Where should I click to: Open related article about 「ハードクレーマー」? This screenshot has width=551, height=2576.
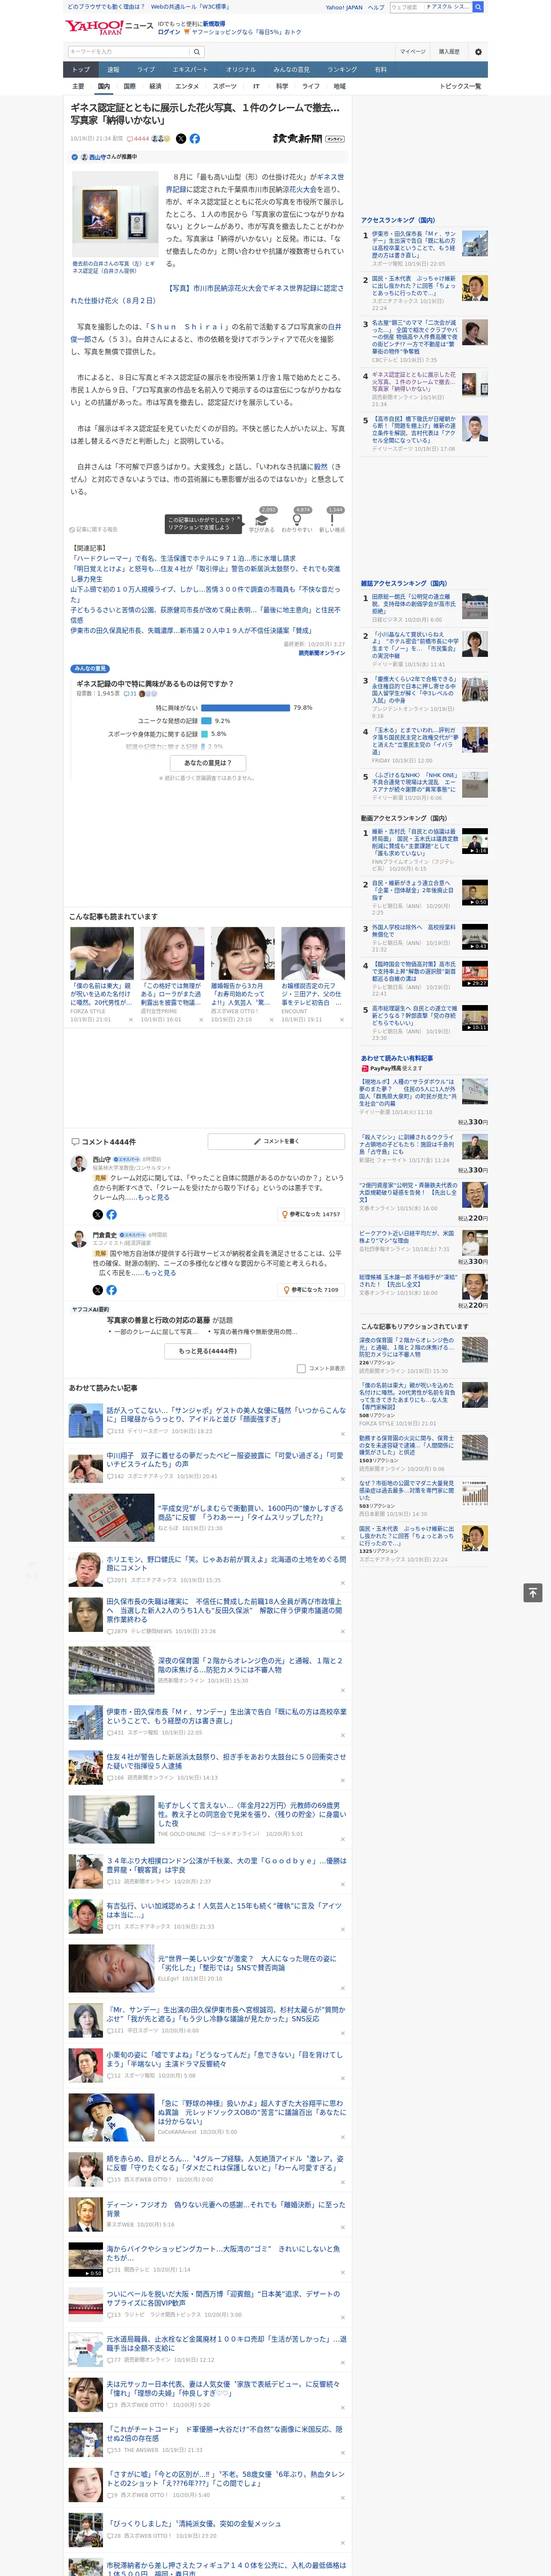[x=183, y=559]
